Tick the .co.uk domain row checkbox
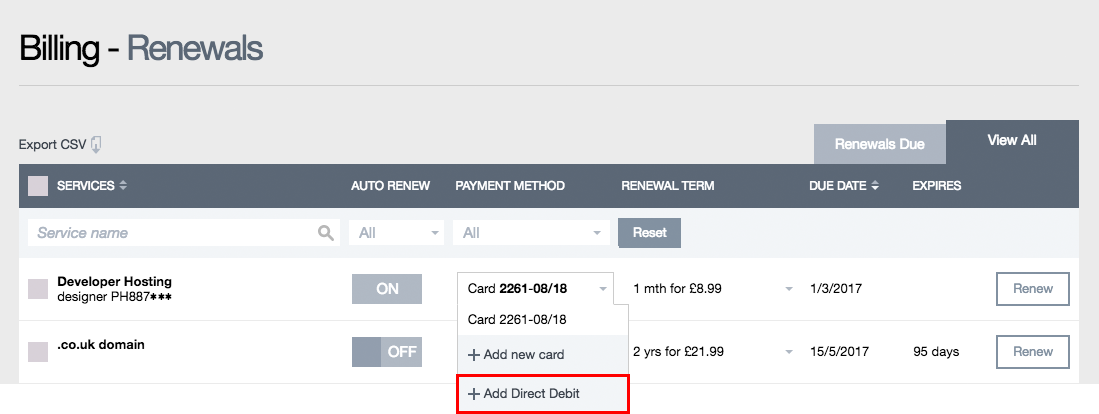This screenshot has height=414, width=1099. pos(38,351)
